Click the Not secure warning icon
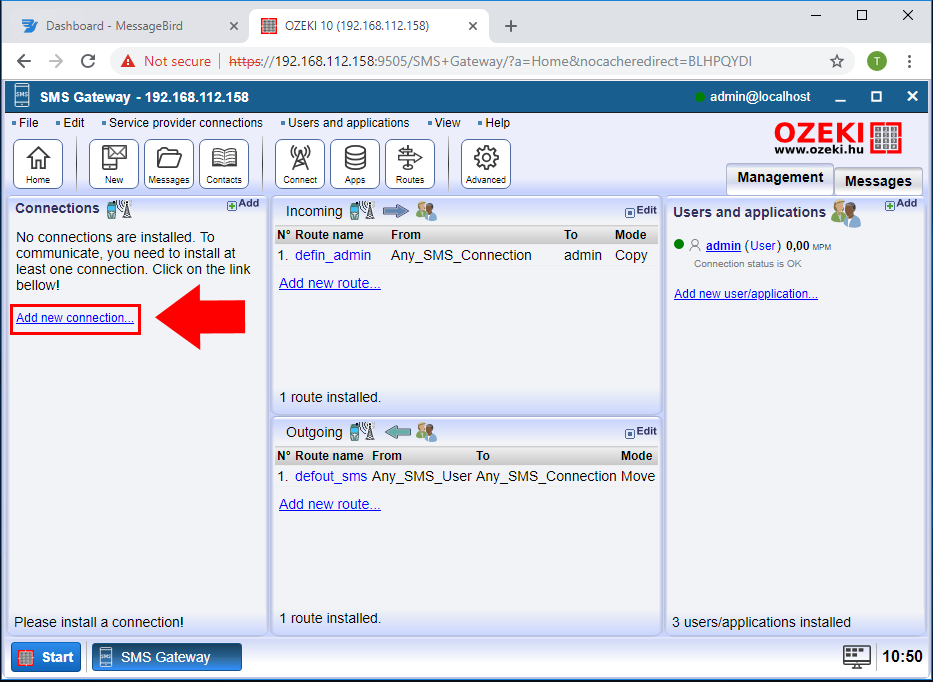This screenshot has height=682, width=933. [x=128, y=61]
